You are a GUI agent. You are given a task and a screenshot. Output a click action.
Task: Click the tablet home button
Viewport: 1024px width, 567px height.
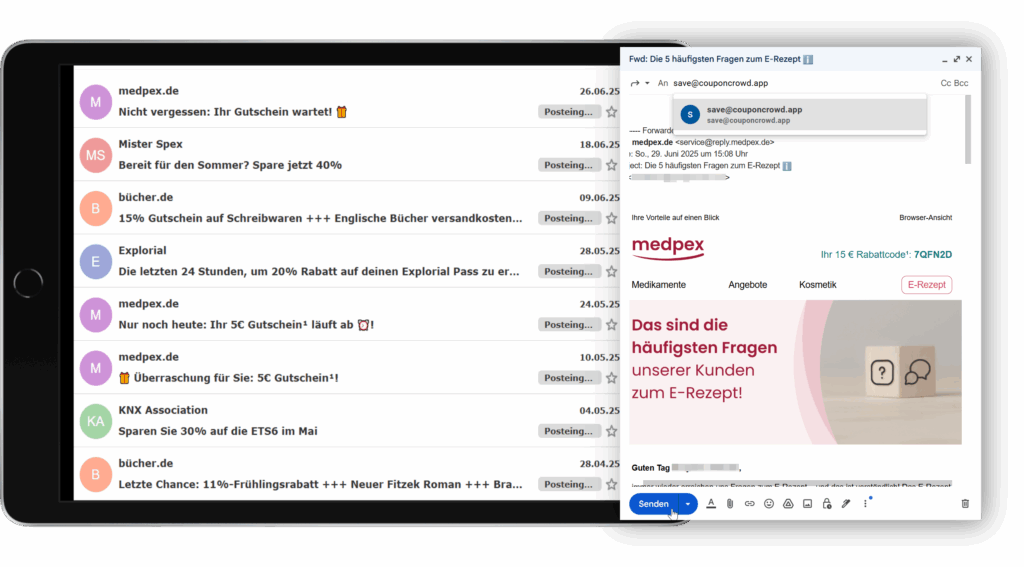pos(28,283)
